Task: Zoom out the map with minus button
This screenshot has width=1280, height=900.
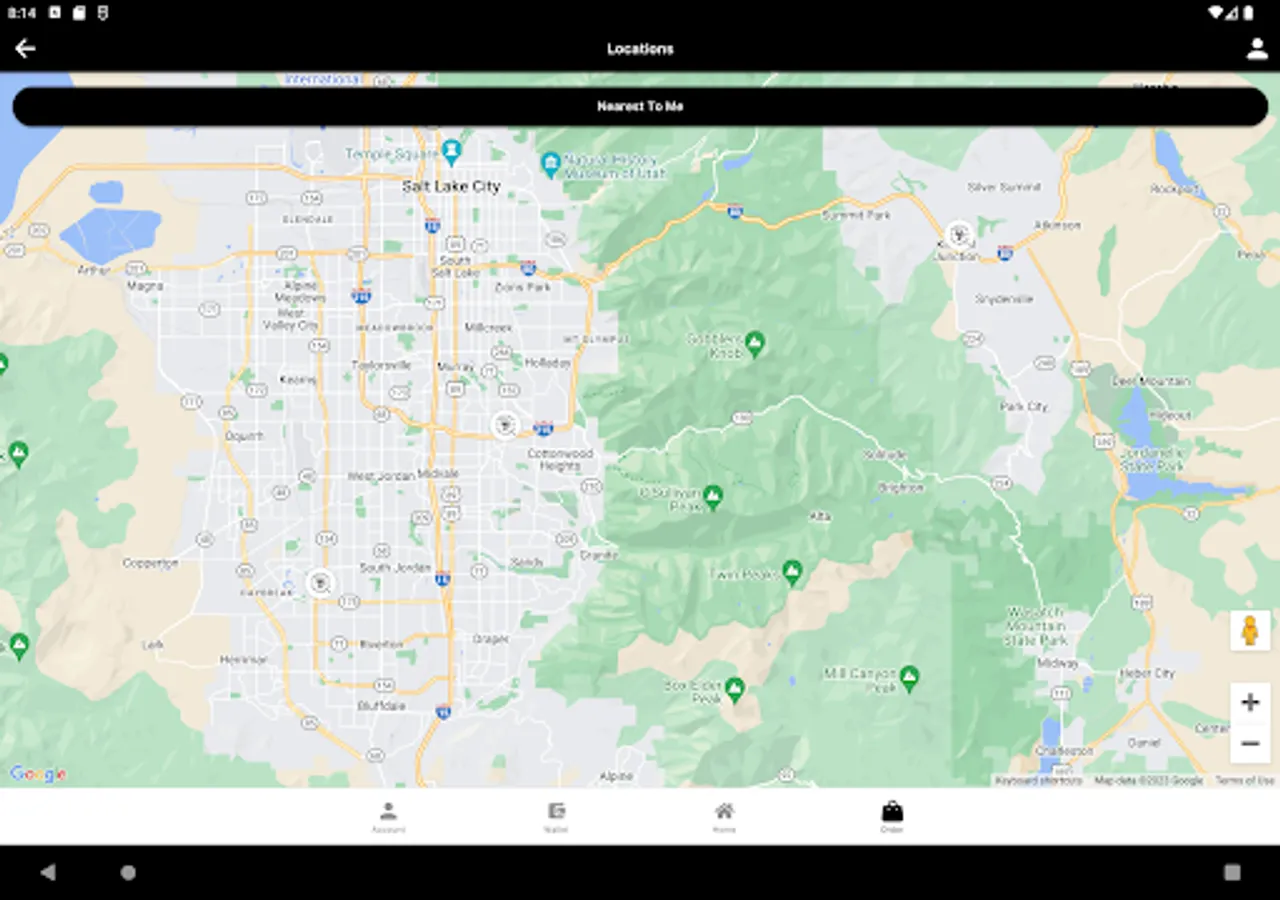Action: (1250, 743)
